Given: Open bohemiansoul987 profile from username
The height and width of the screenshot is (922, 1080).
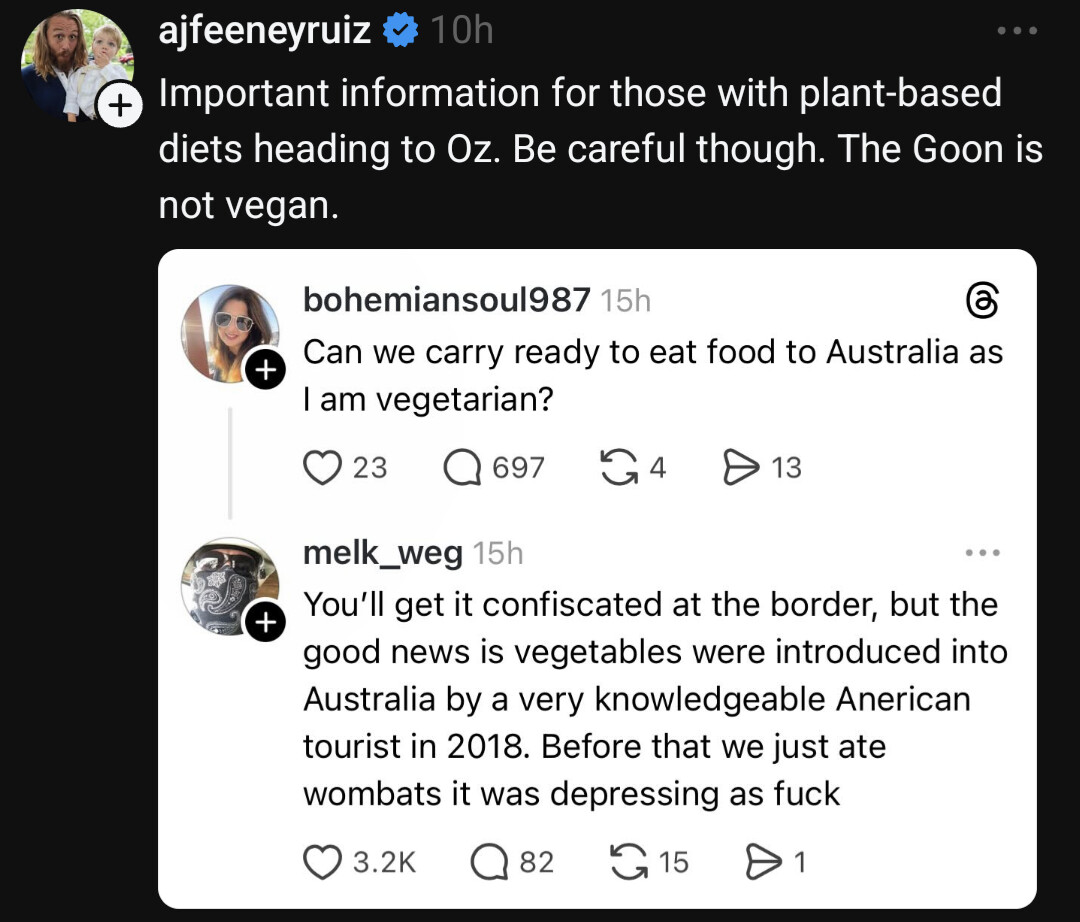Looking at the screenshot, I should point(446,300).
